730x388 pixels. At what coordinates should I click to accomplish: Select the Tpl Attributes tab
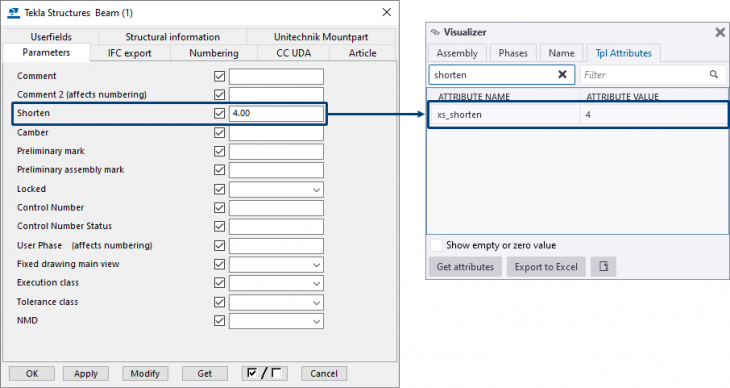tap(623, 53)
